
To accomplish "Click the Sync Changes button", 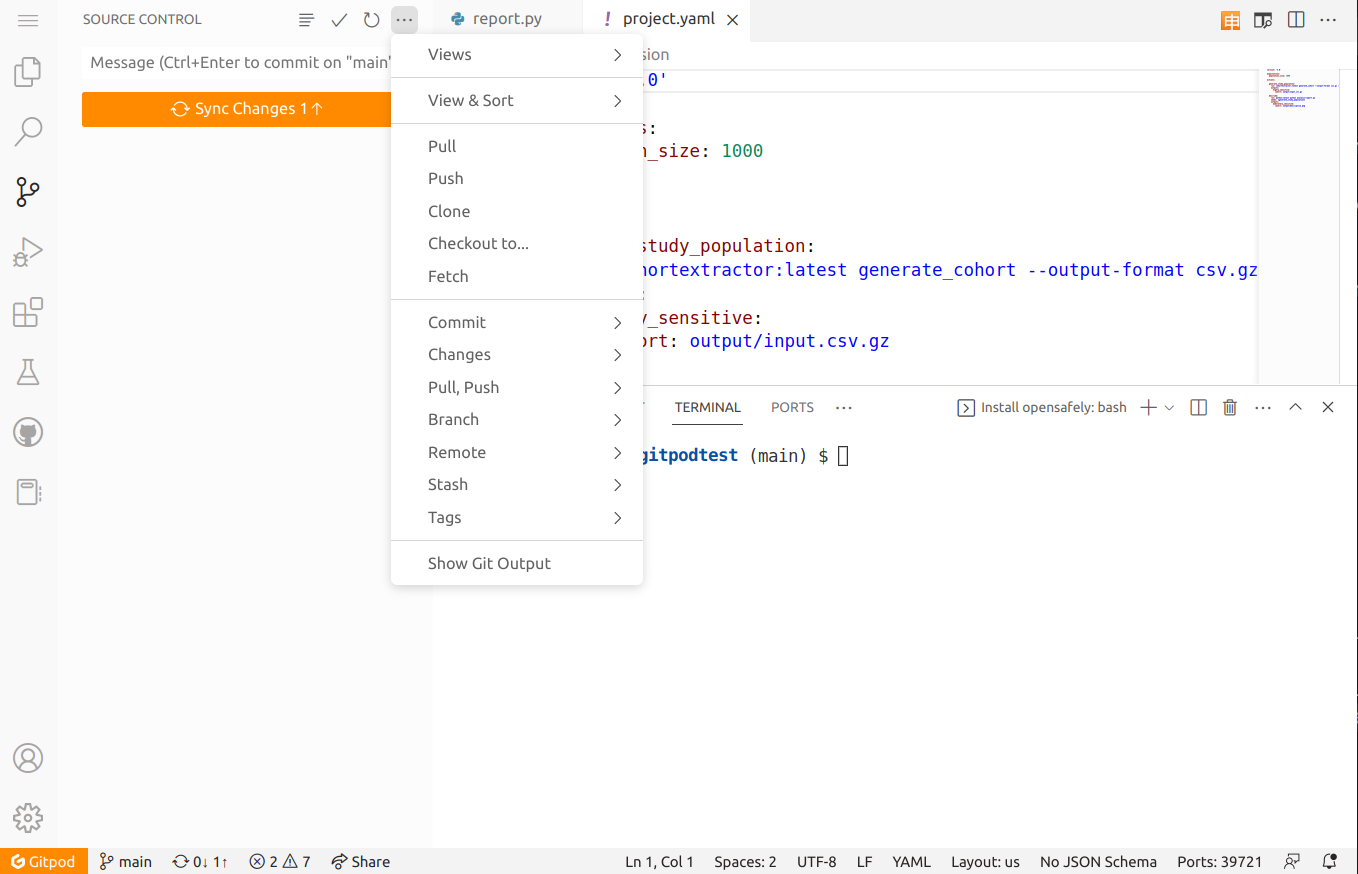I will pyautogui.click(x=237, y=109).
